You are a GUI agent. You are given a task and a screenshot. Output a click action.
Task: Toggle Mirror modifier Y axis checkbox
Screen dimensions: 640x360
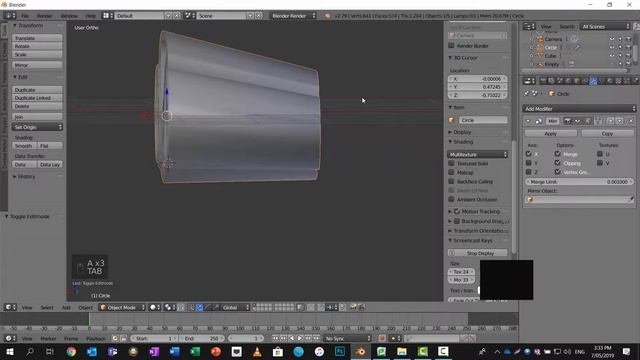pyautogui.click(x=529, y=163)
